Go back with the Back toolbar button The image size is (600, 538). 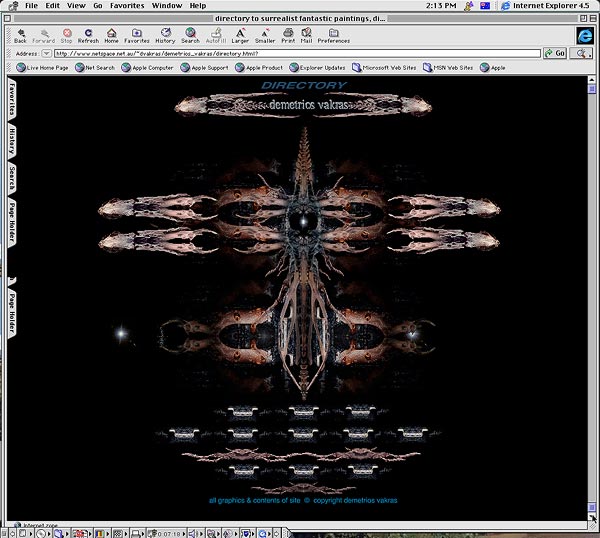tap(20, 36)
